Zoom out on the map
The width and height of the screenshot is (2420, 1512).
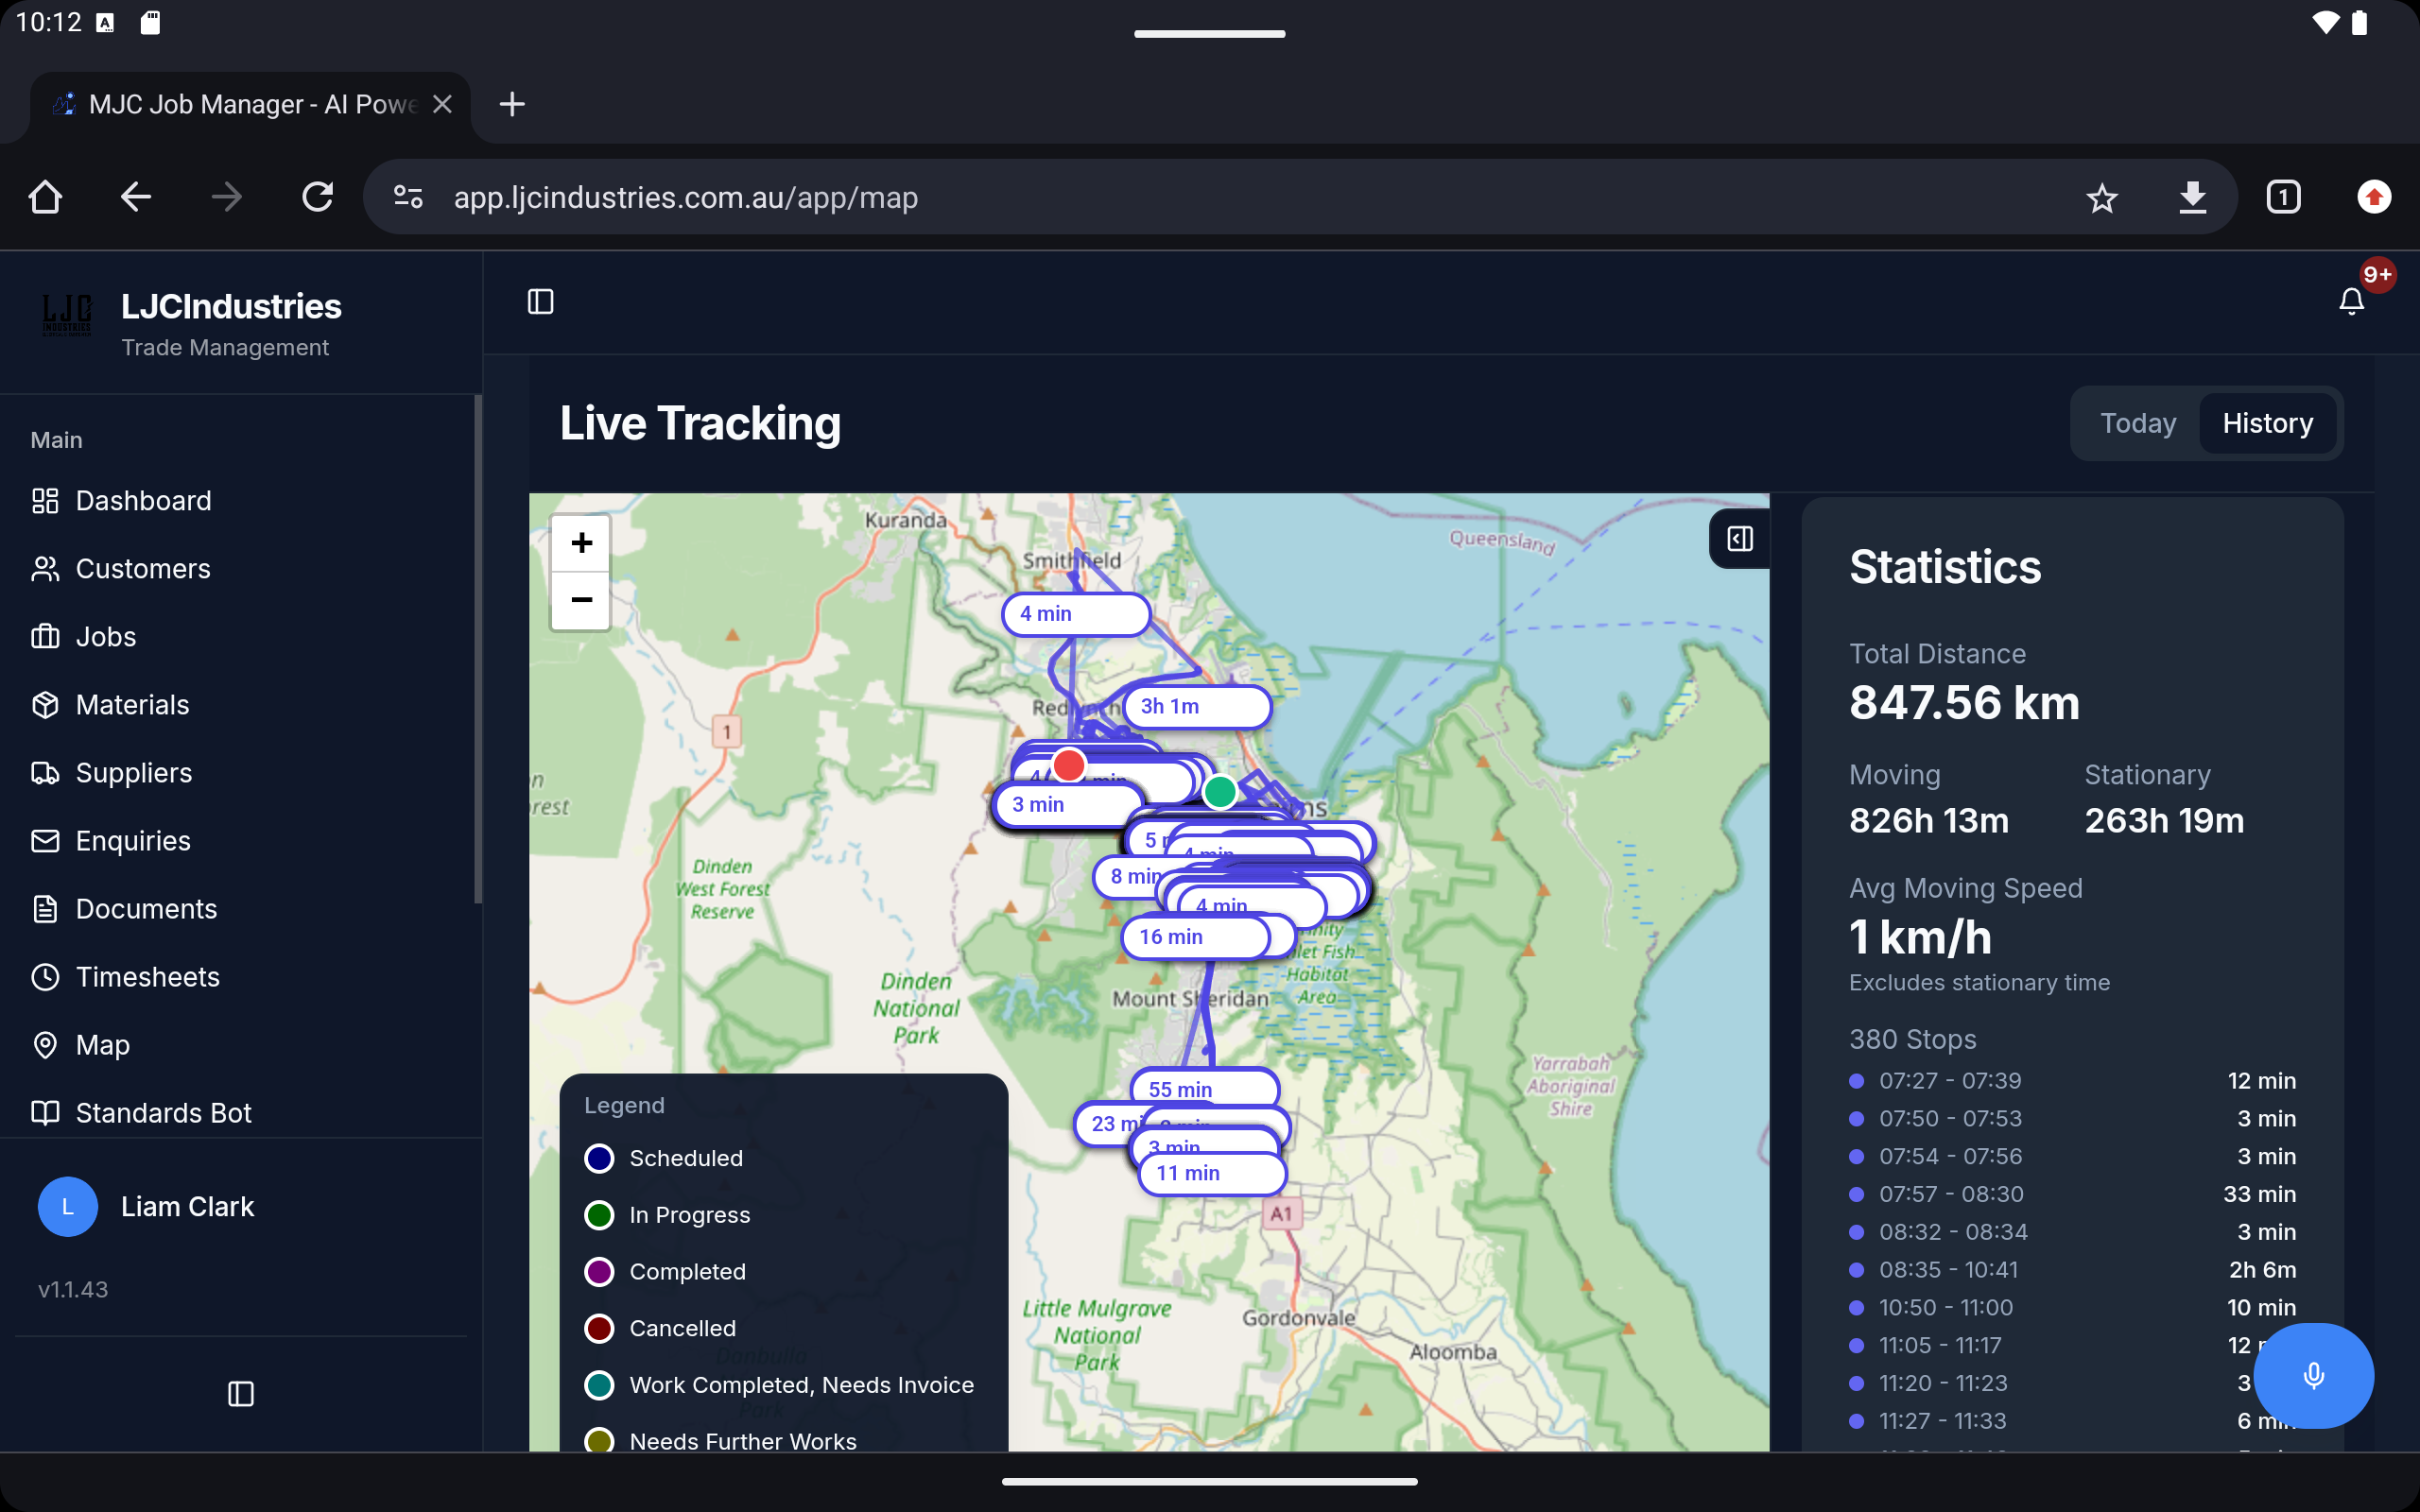pos(581,600)
